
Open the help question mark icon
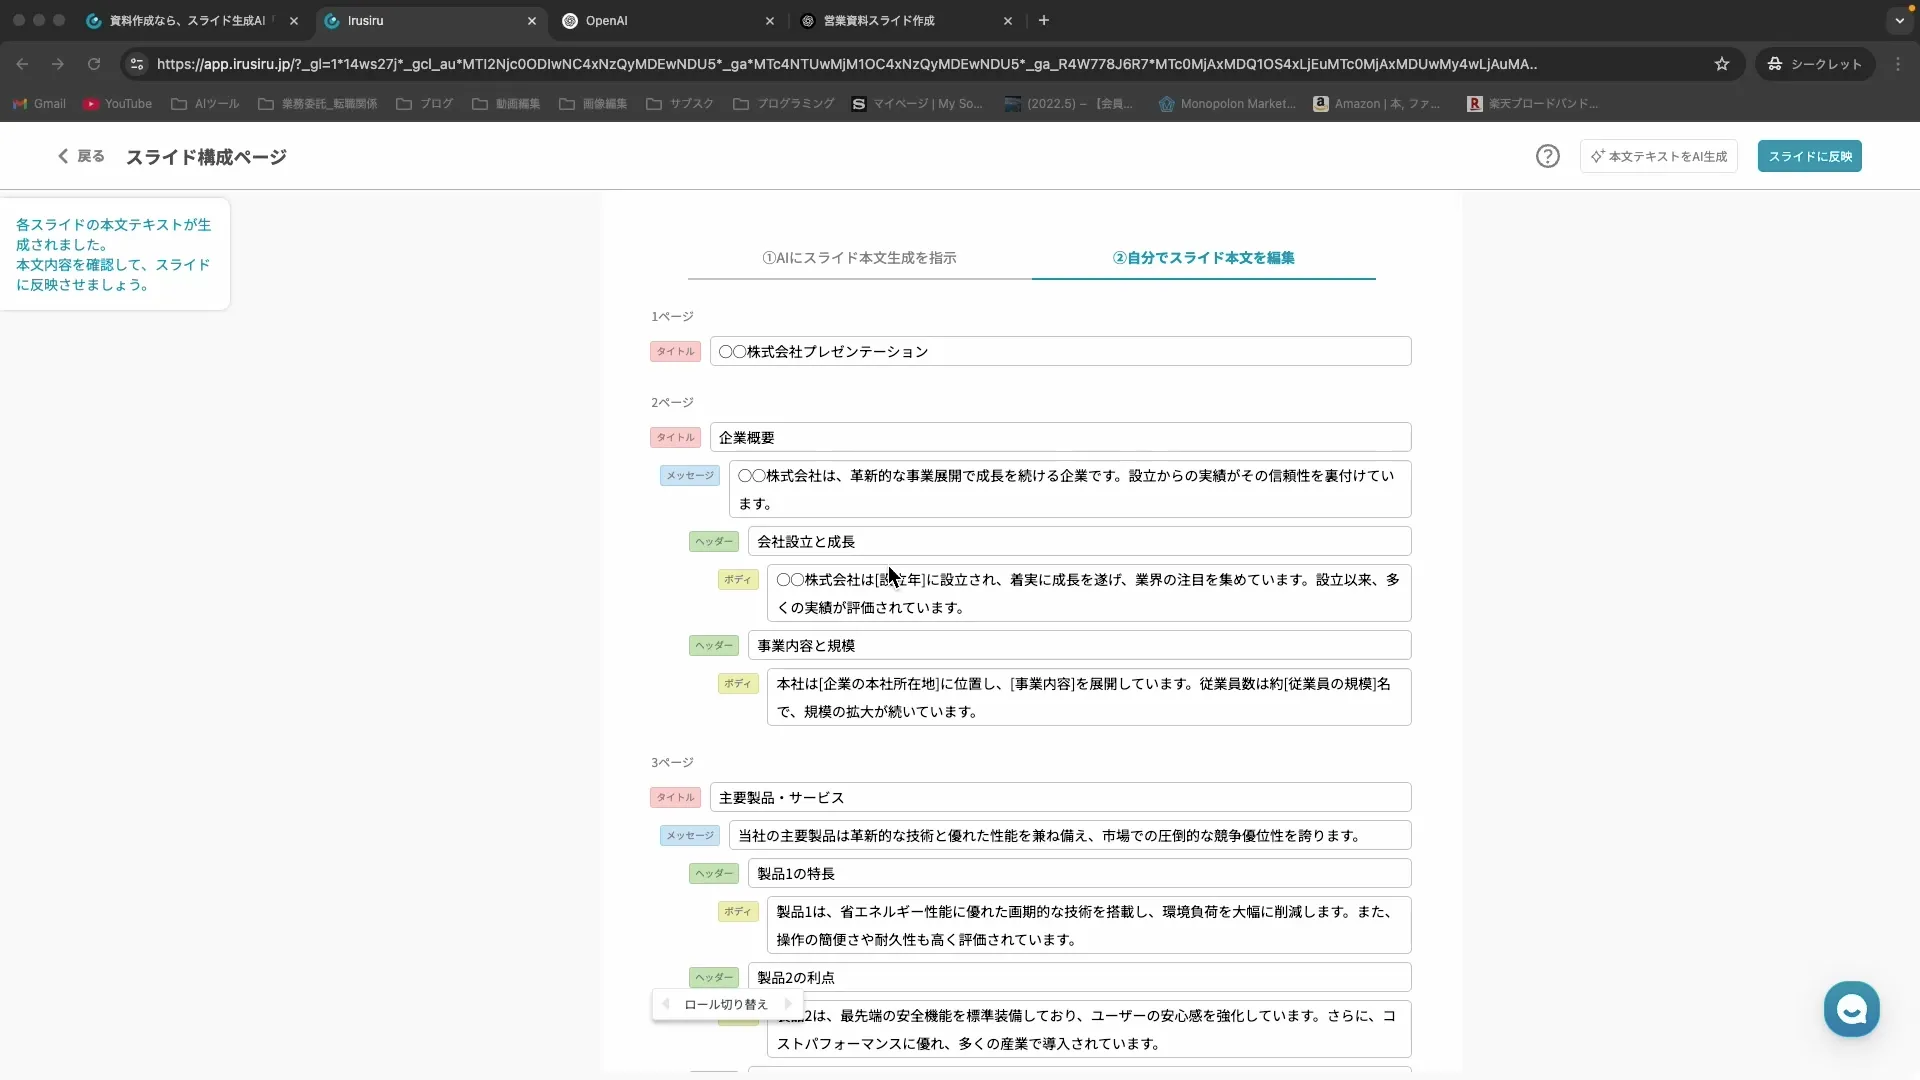(x=1547, y=156)
